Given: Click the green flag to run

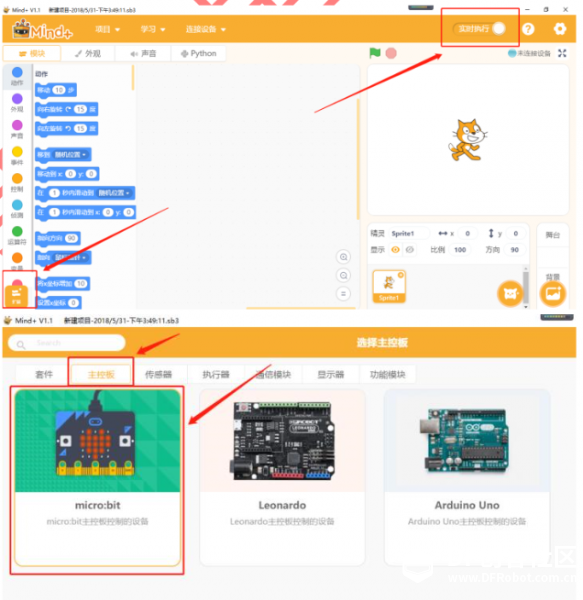Looking at the screenshot, I should coord(375,53).
